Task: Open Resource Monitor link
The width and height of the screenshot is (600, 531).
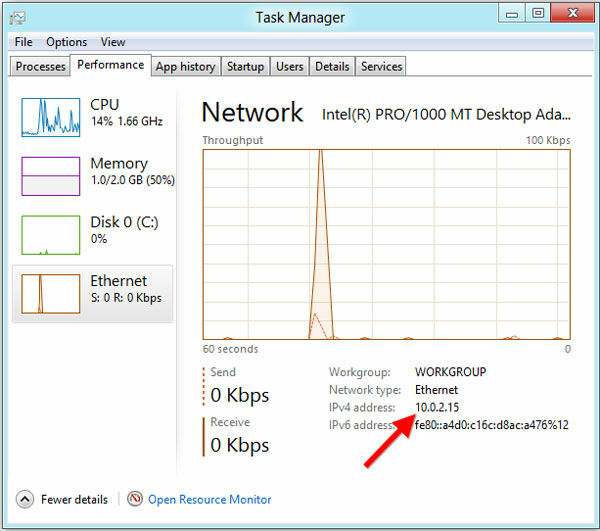Action: pyautogui.click(x=210, y=499)
